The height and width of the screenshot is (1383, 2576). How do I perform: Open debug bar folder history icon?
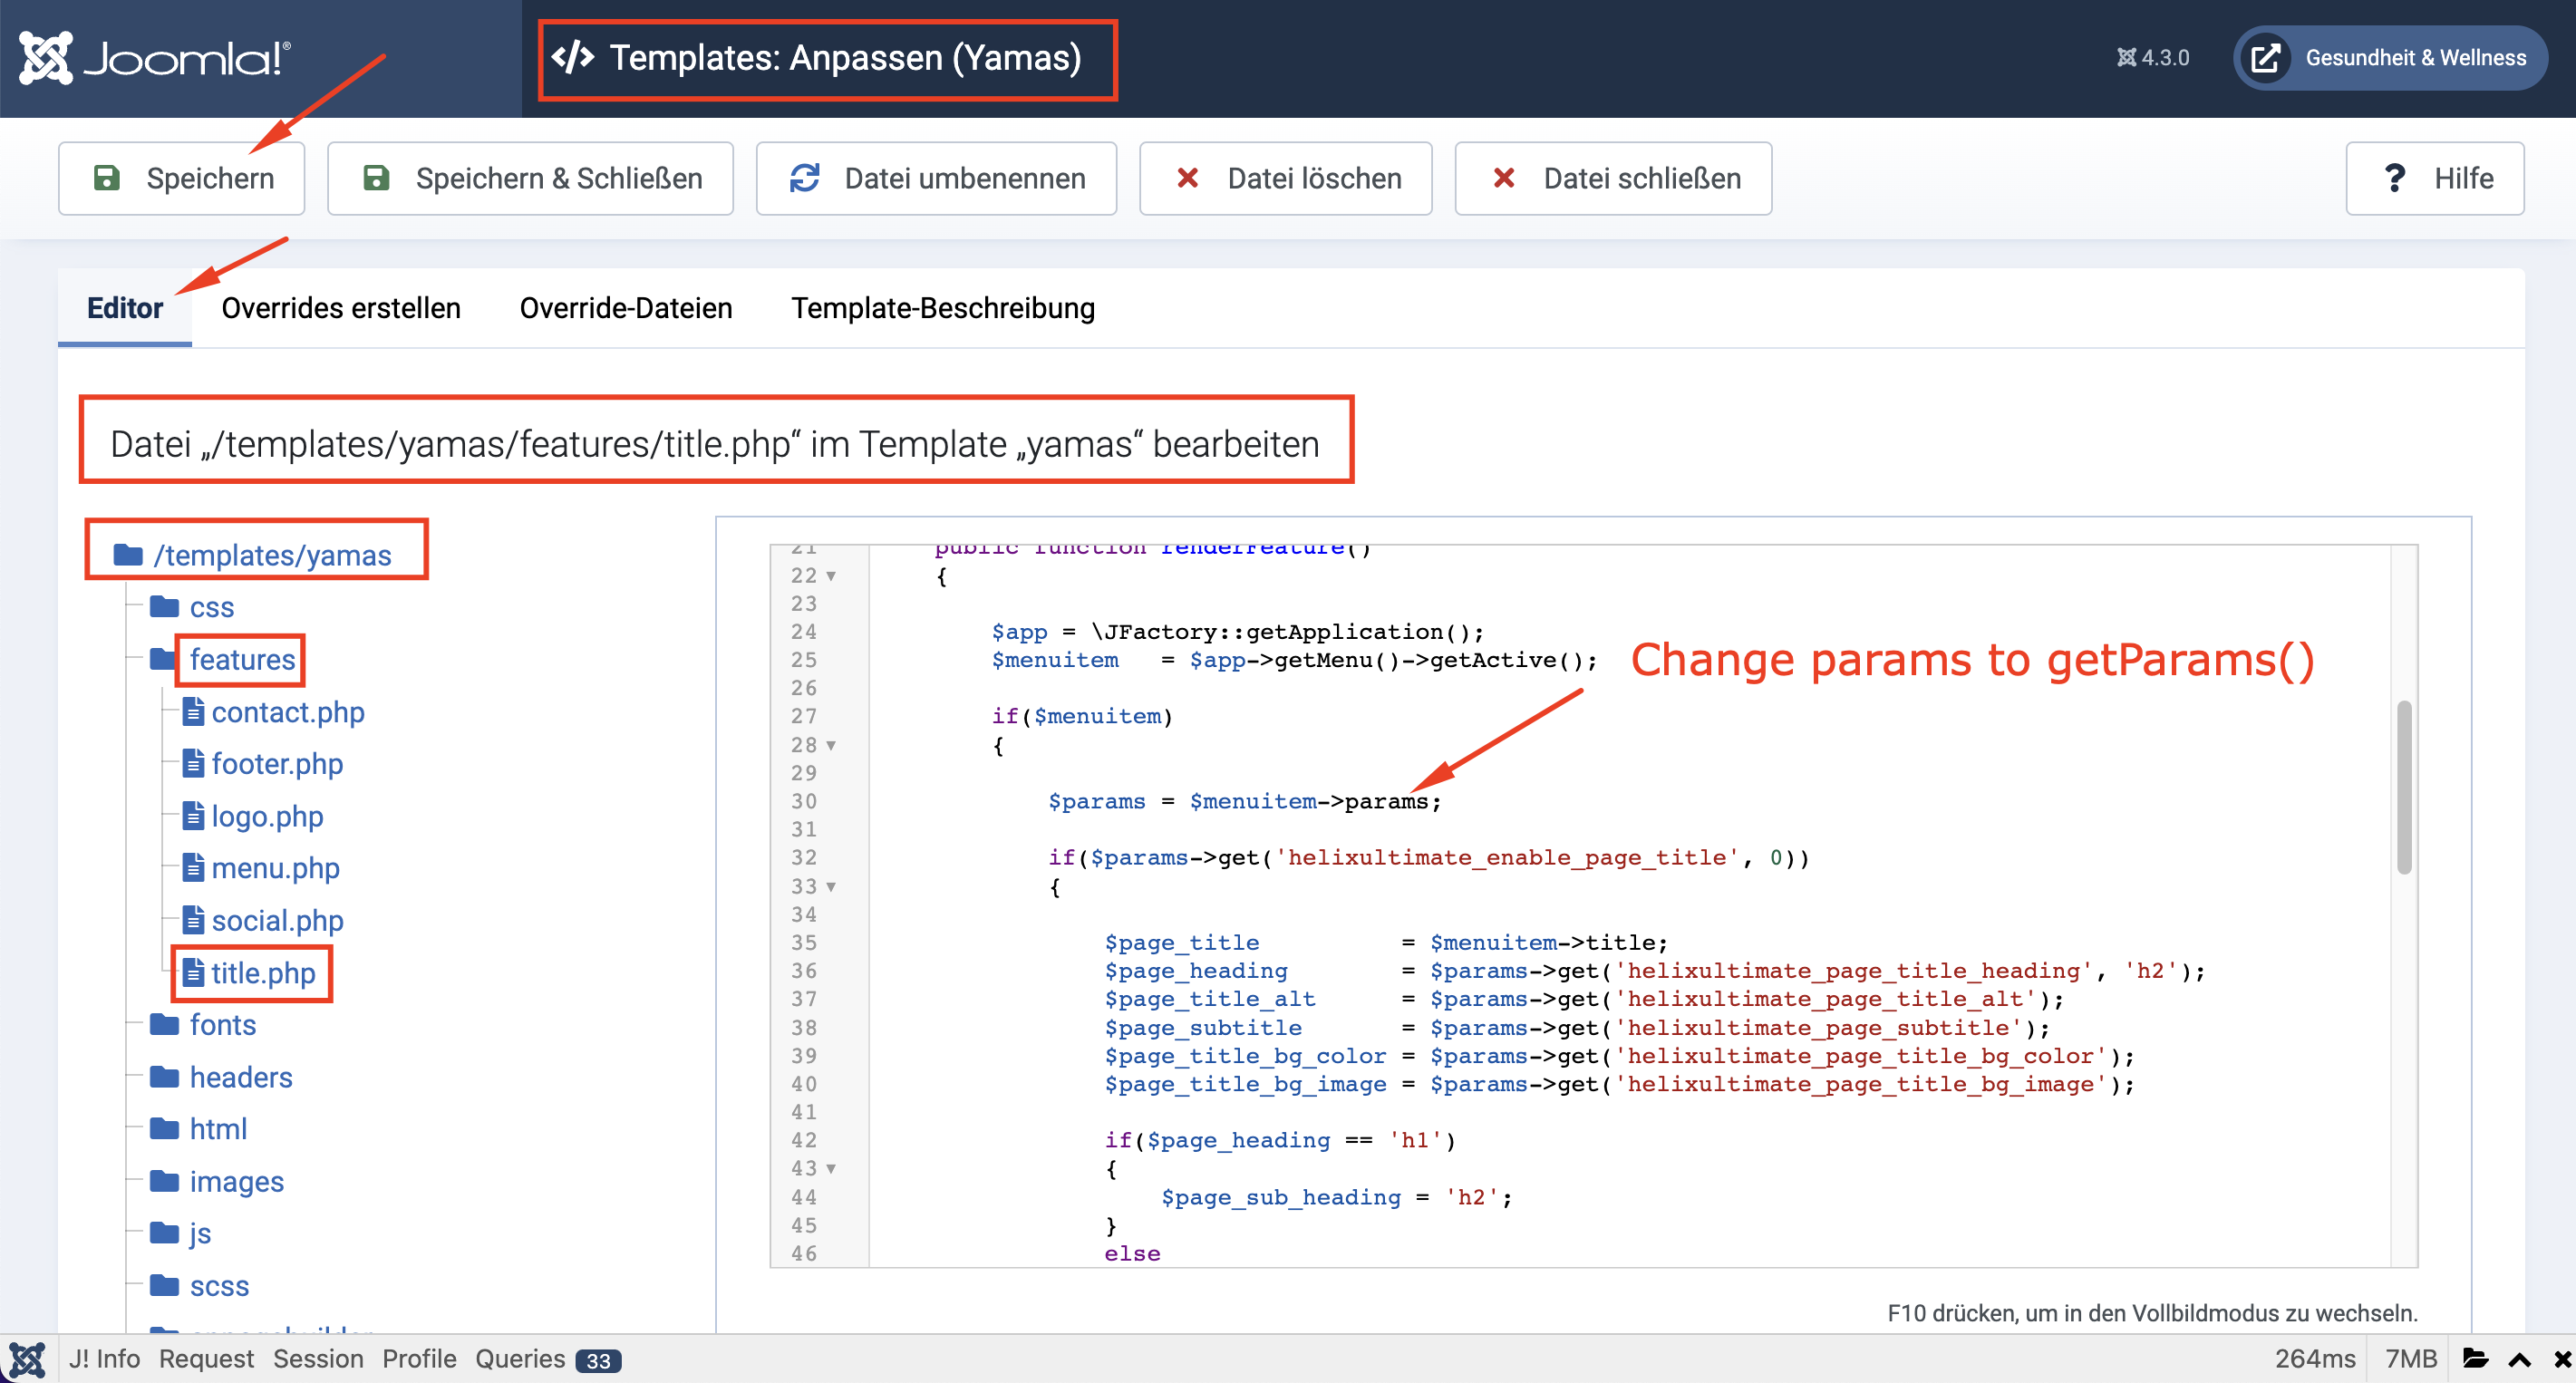coord(2475,1359)
